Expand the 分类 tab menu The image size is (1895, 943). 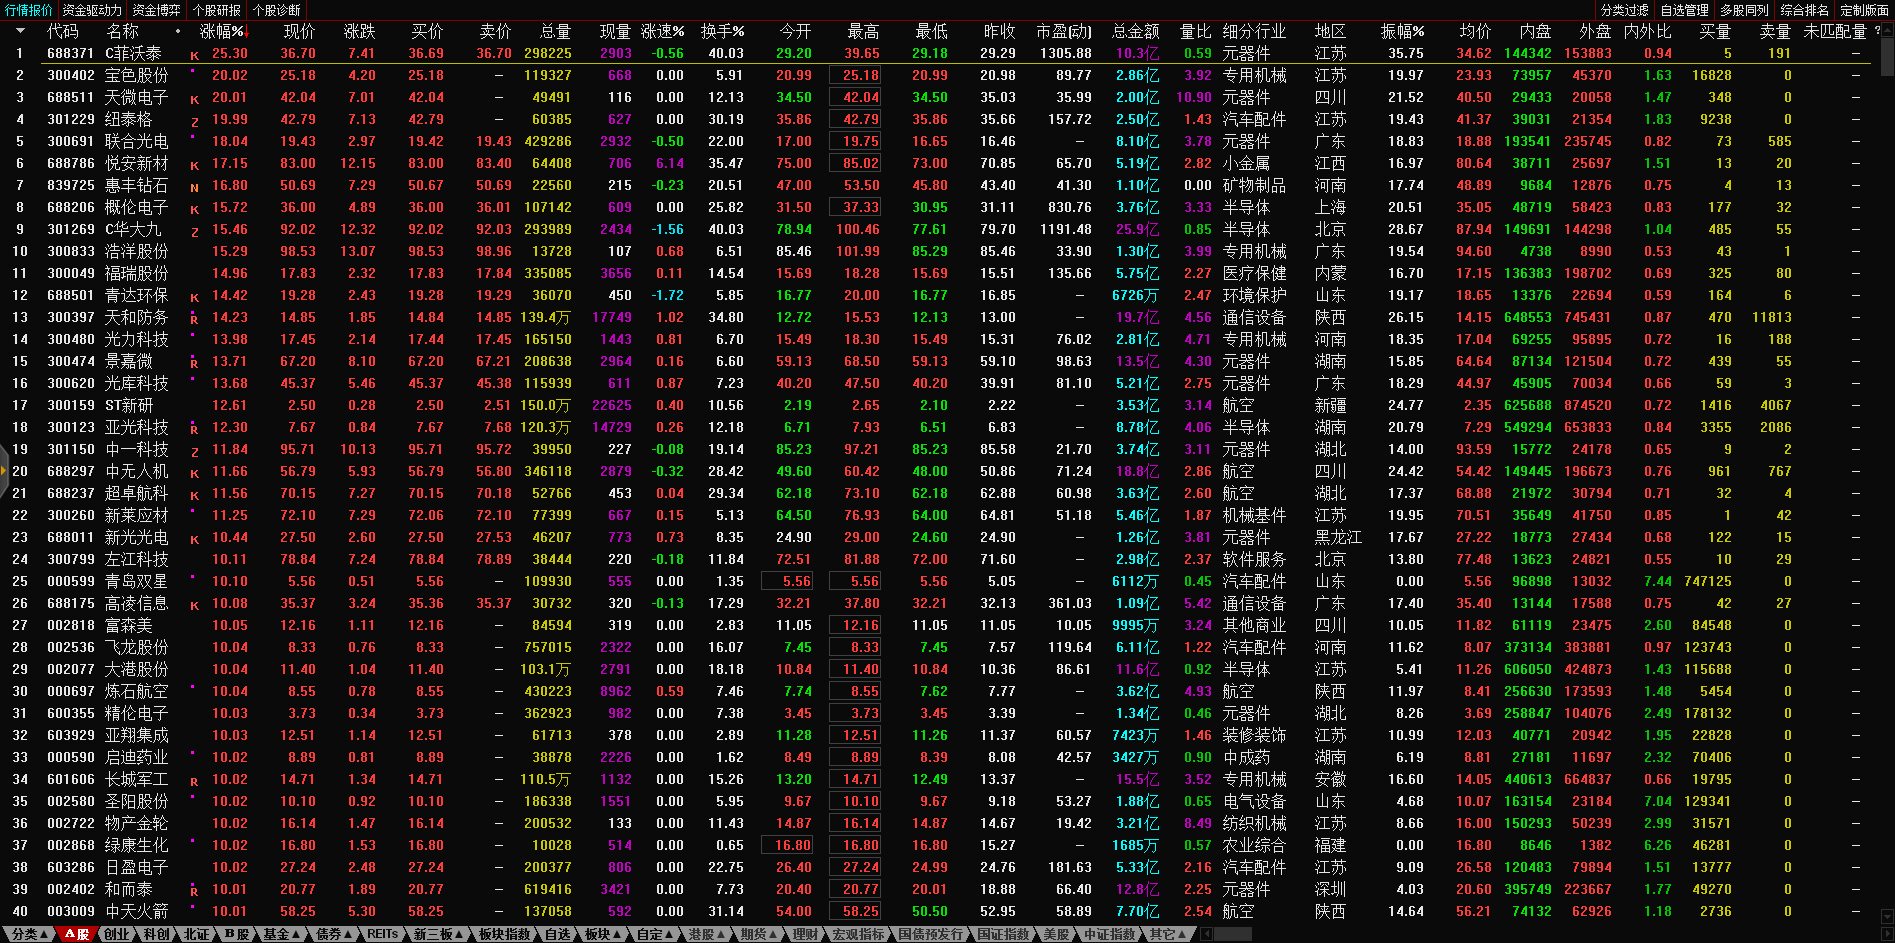coord(29,934)
